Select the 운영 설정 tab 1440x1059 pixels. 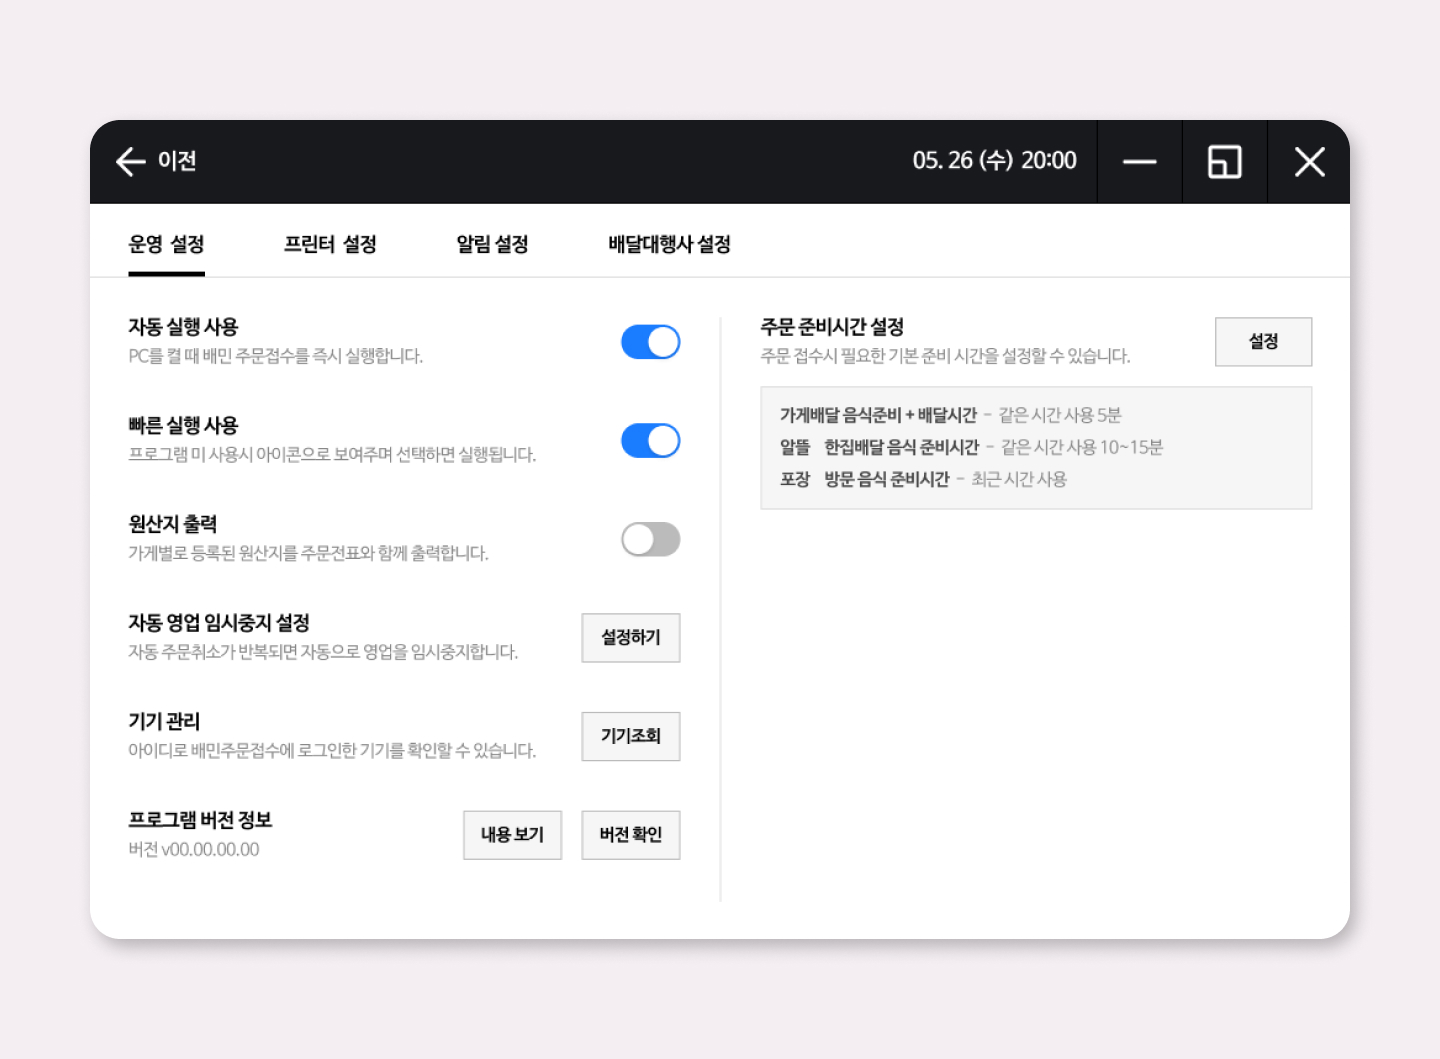pyautogui.click(x=166, y=244)
